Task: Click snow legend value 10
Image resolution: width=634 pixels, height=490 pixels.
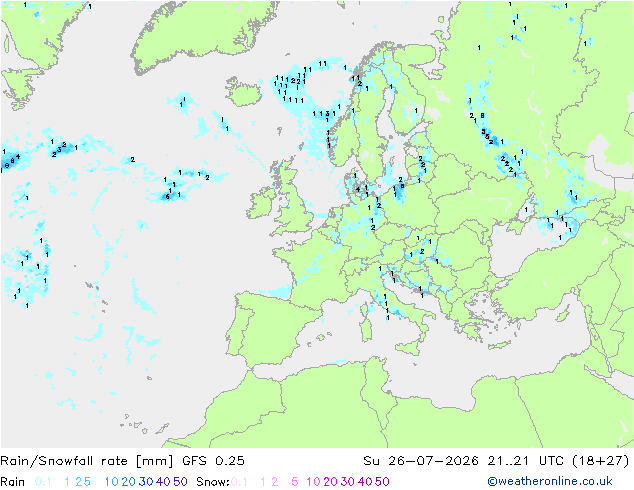Action: tap(313, 482)
